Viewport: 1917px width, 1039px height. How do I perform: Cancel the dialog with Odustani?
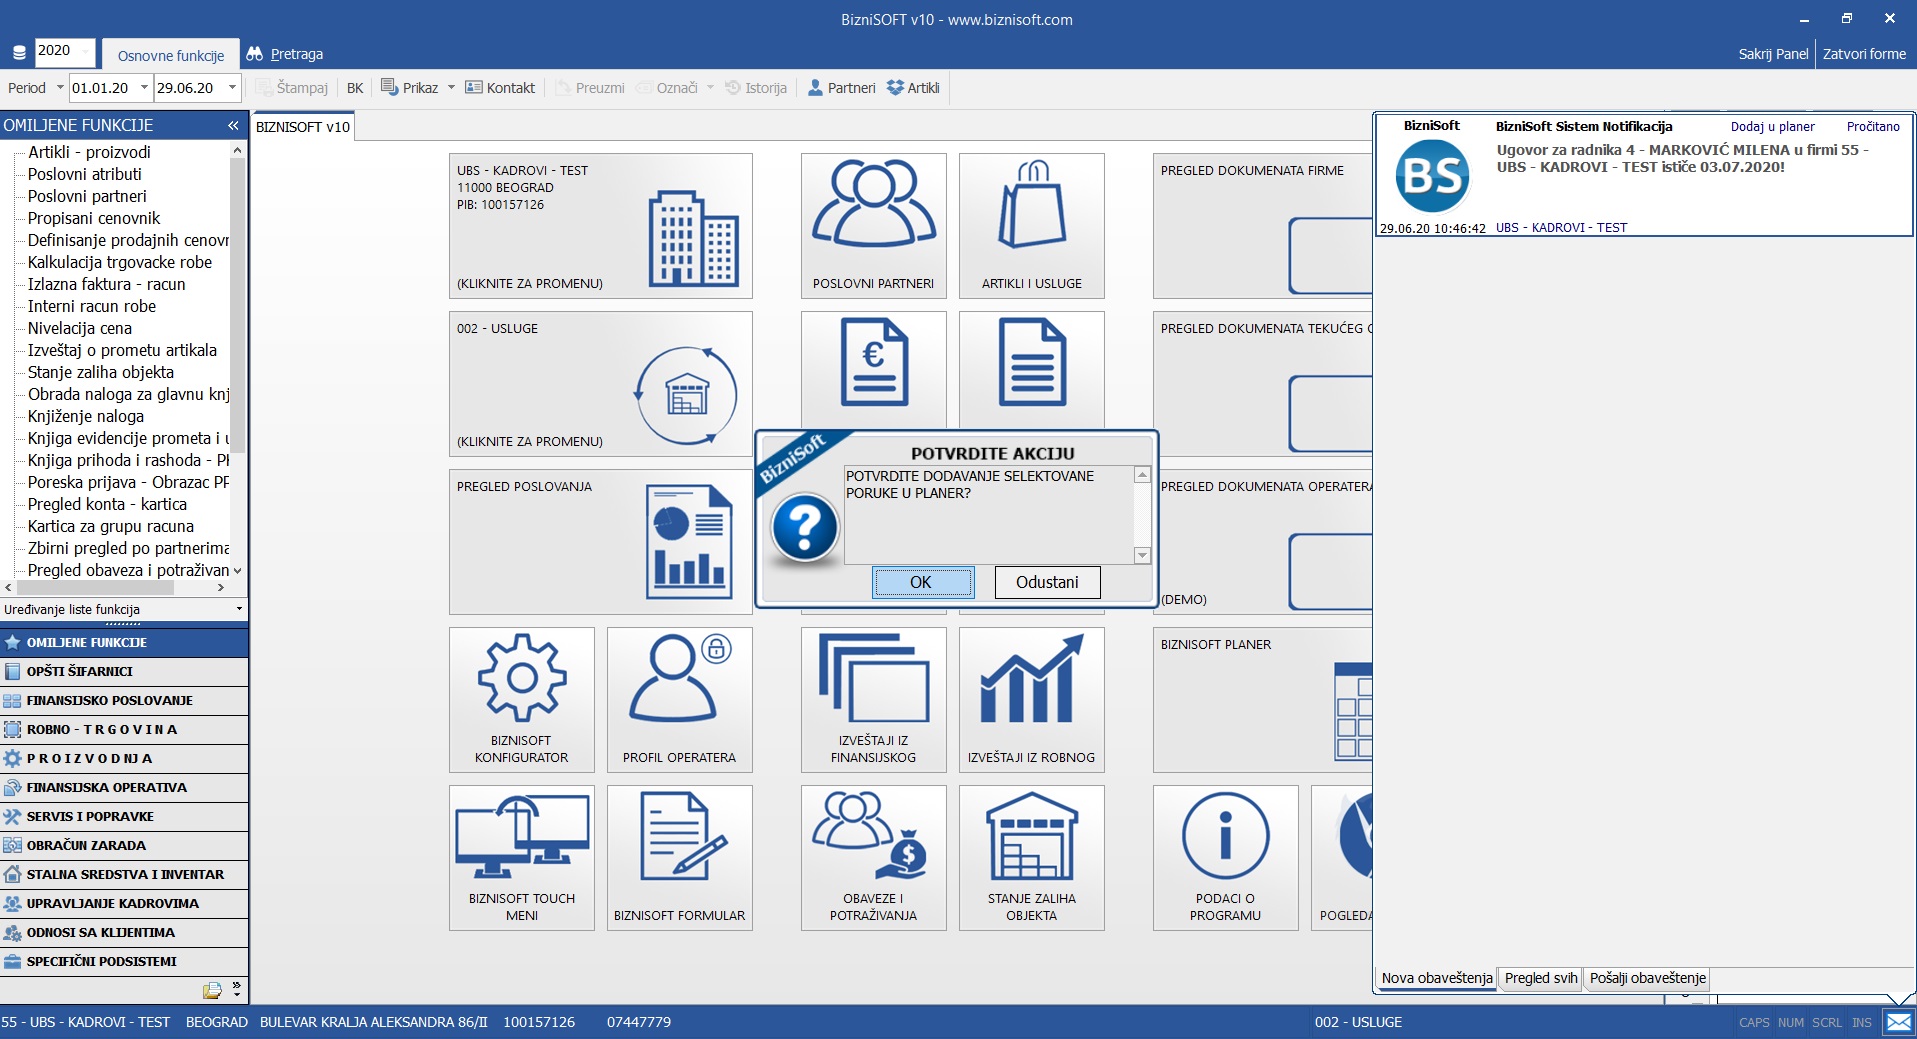1047,582
